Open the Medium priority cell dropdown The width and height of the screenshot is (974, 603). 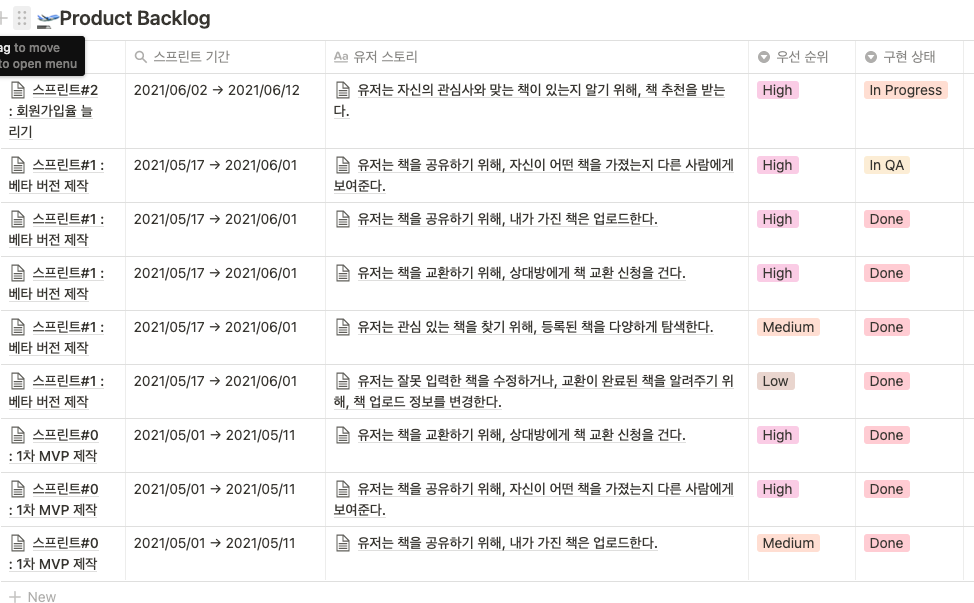[x=788, y=327]
